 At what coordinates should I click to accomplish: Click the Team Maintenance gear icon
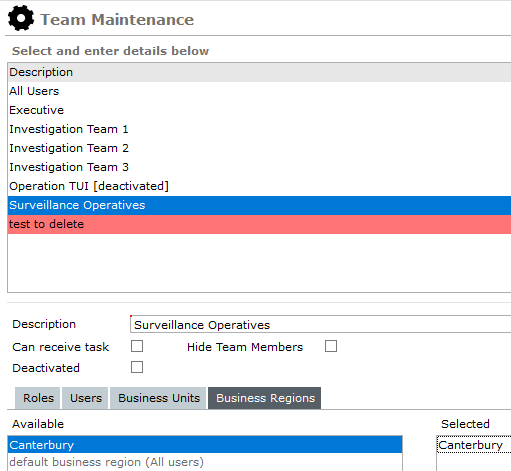click(21, 19)
